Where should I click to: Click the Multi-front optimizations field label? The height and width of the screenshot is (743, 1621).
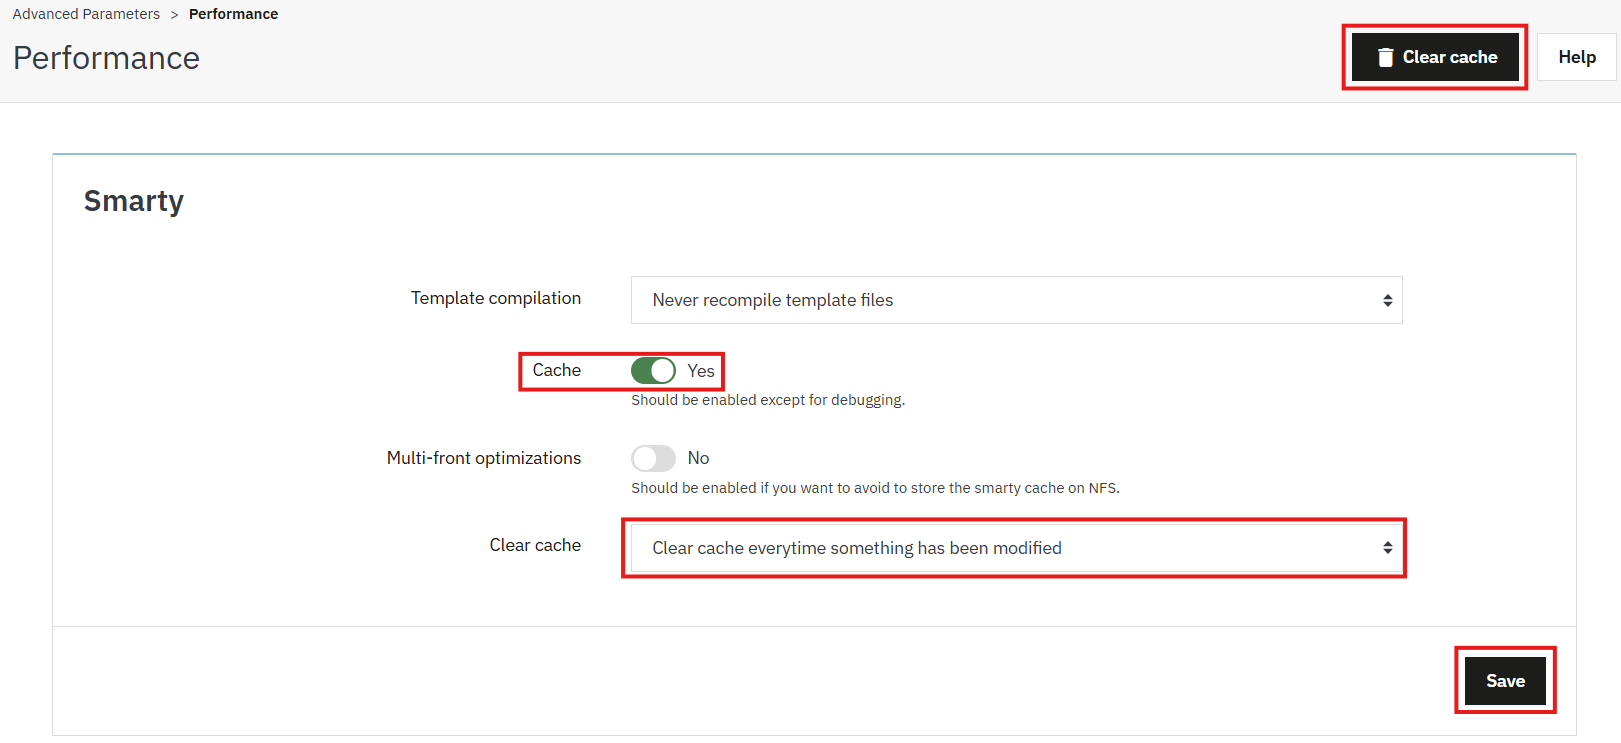[x=483, y=458]
